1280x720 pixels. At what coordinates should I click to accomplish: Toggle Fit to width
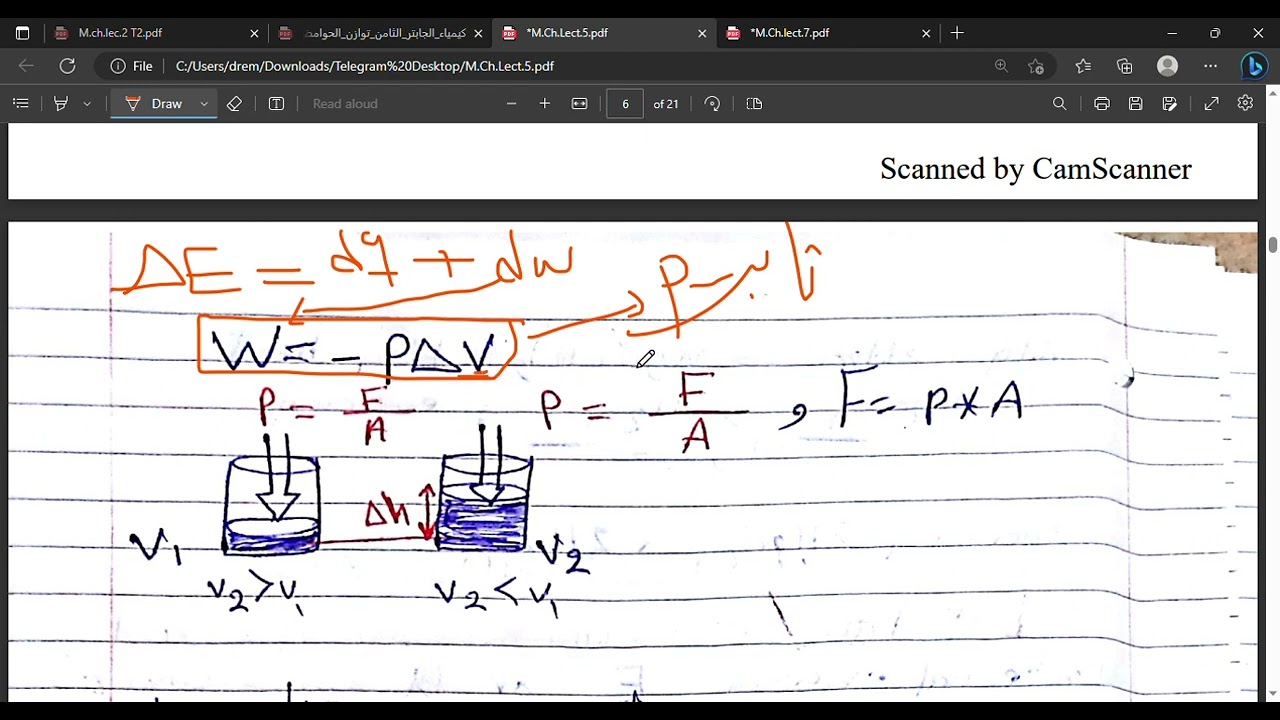pos(579,103)
